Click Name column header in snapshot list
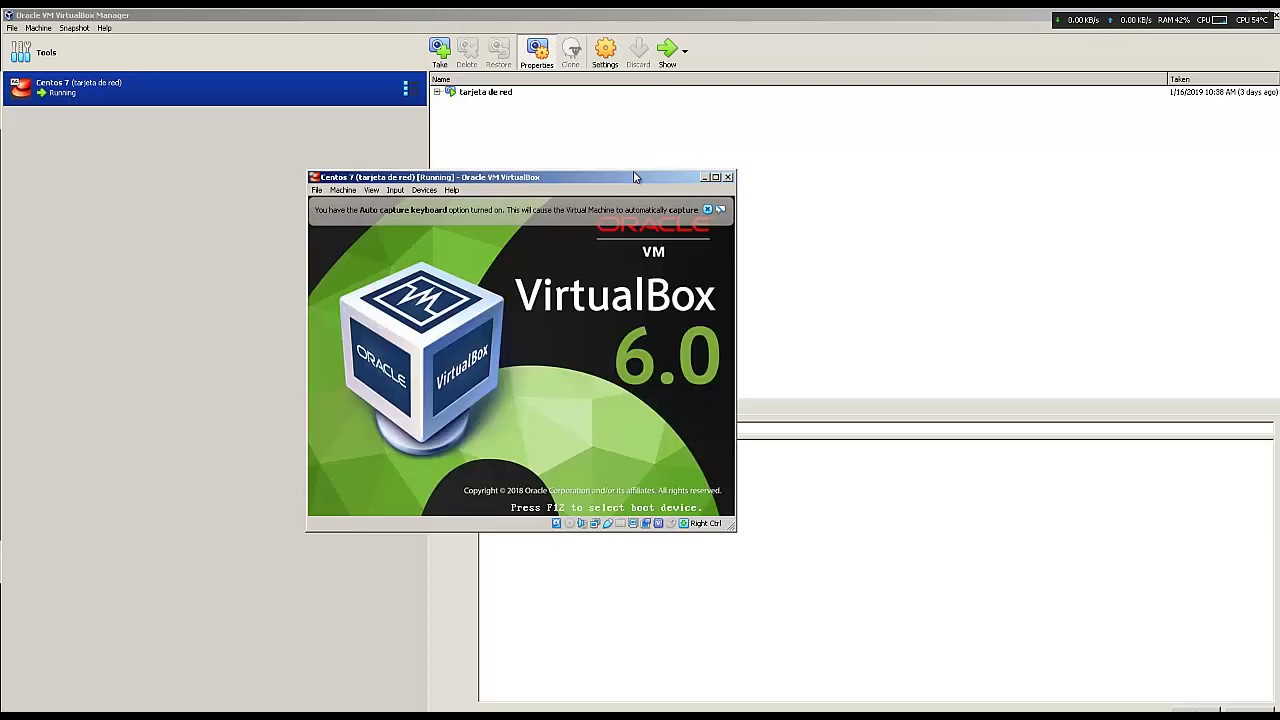This screenshot has height=720, width=1280. coord(799,79)
